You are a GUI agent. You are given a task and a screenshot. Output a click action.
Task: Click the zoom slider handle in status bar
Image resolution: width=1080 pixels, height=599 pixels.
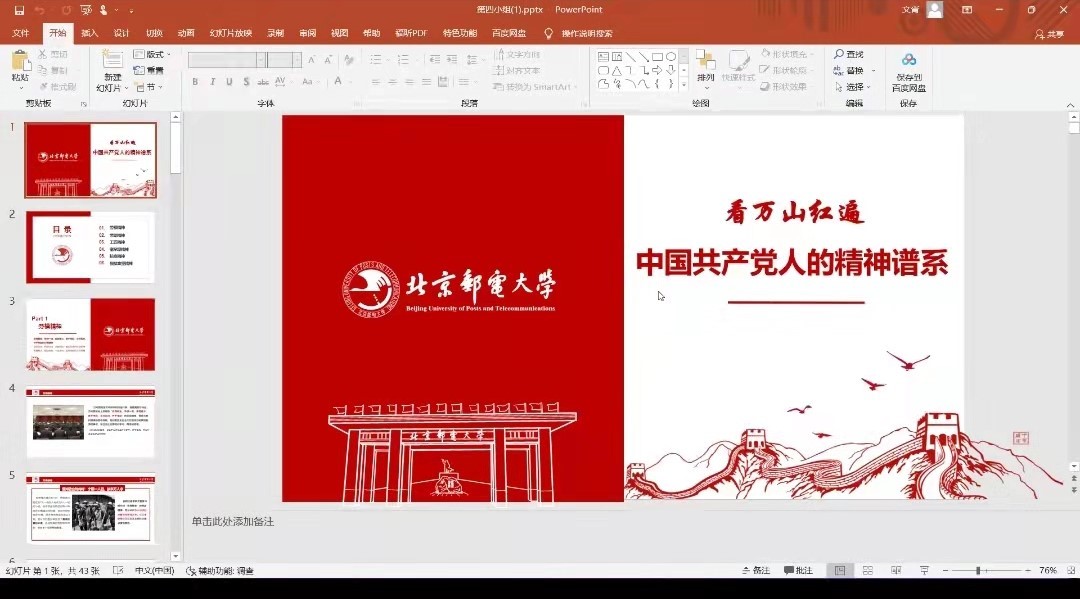click(x=978, y=570)
